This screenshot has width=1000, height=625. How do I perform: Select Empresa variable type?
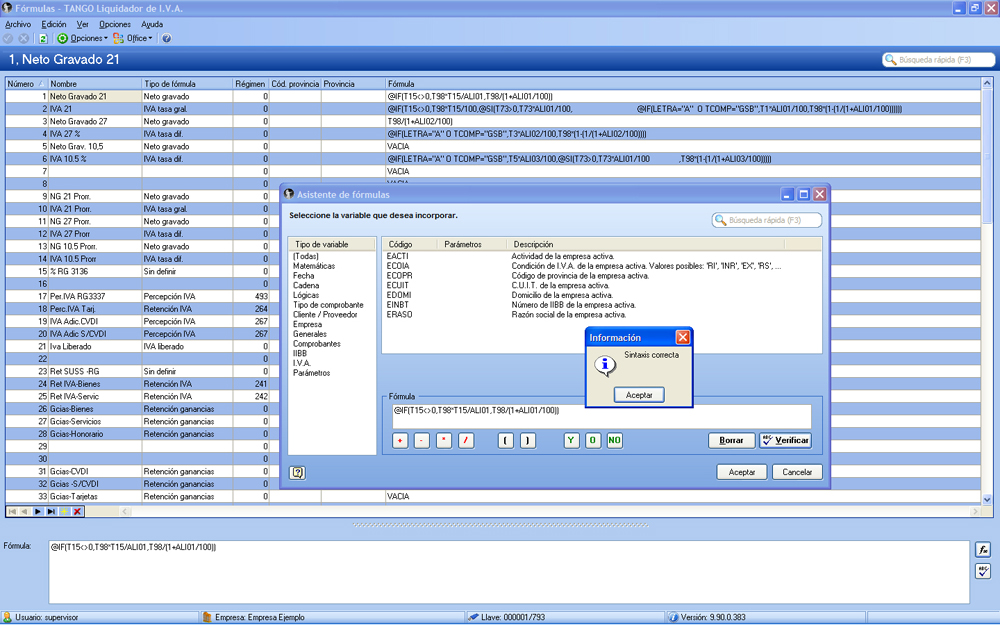pyautogui.click(x=307, y=324)
